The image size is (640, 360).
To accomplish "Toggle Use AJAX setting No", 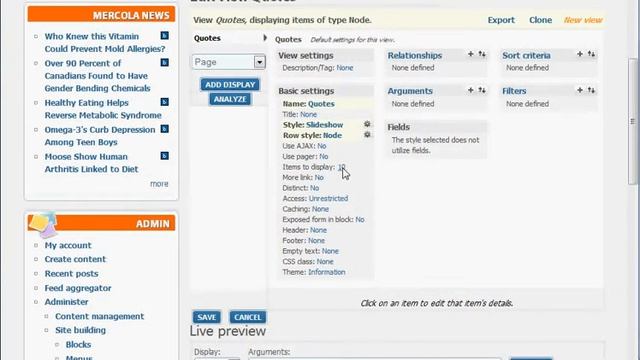I will (322, 146).
